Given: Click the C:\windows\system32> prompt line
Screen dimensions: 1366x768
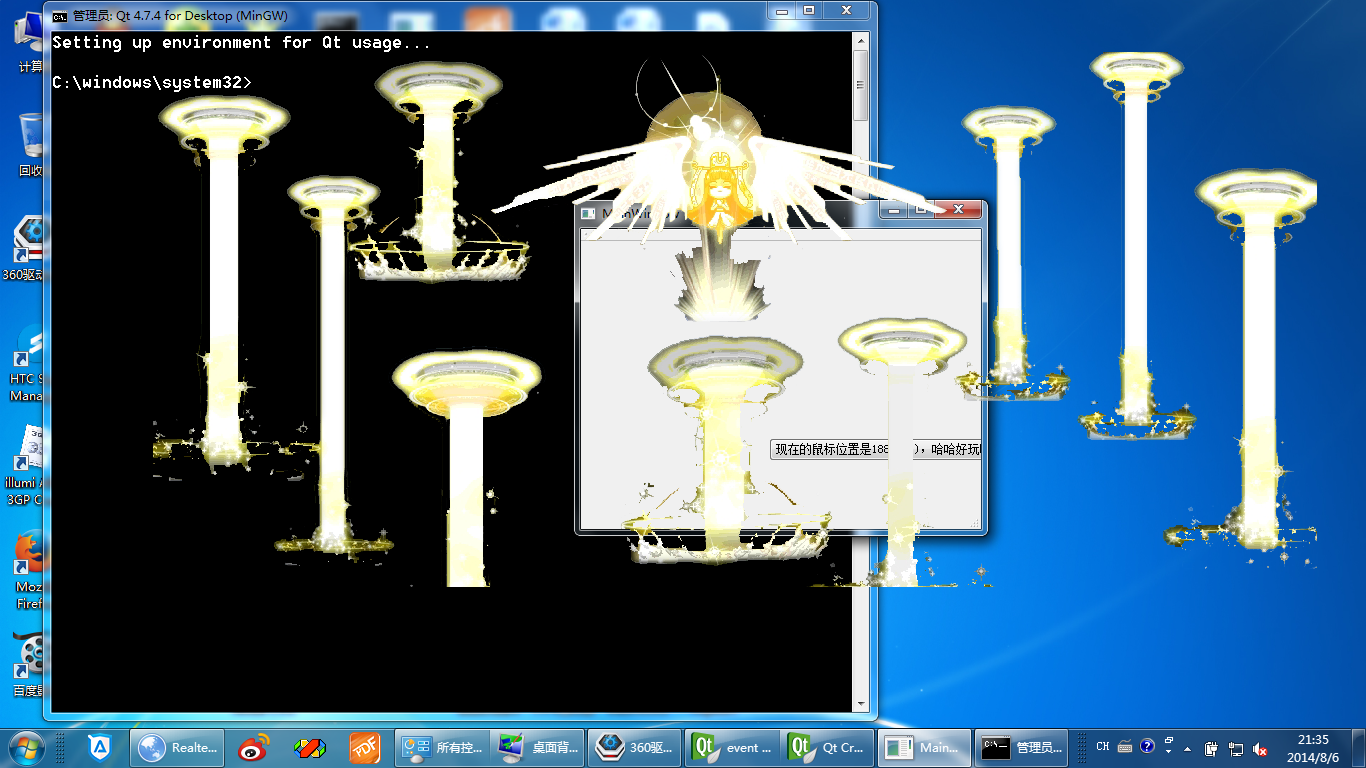Looking at the screenshot, I should 152,82.
